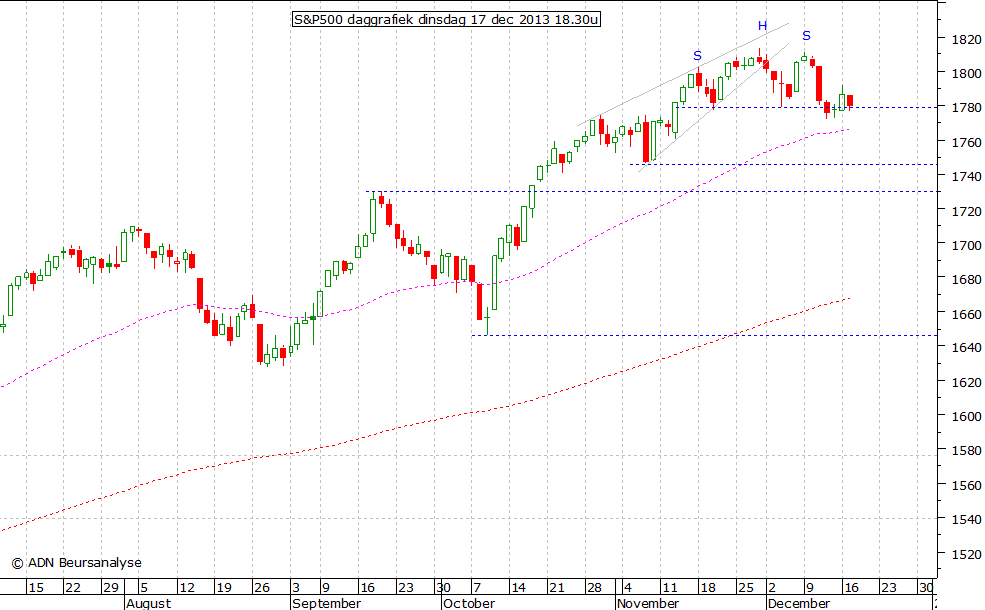This screenshot has height=610, width=985.
Task: Click the '2' date label above December
Action: [773, 588]
